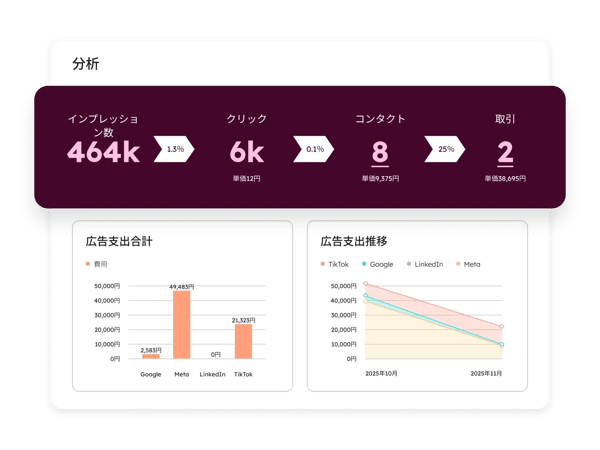Toggle the 費用 legend entry

pos(97,264)
